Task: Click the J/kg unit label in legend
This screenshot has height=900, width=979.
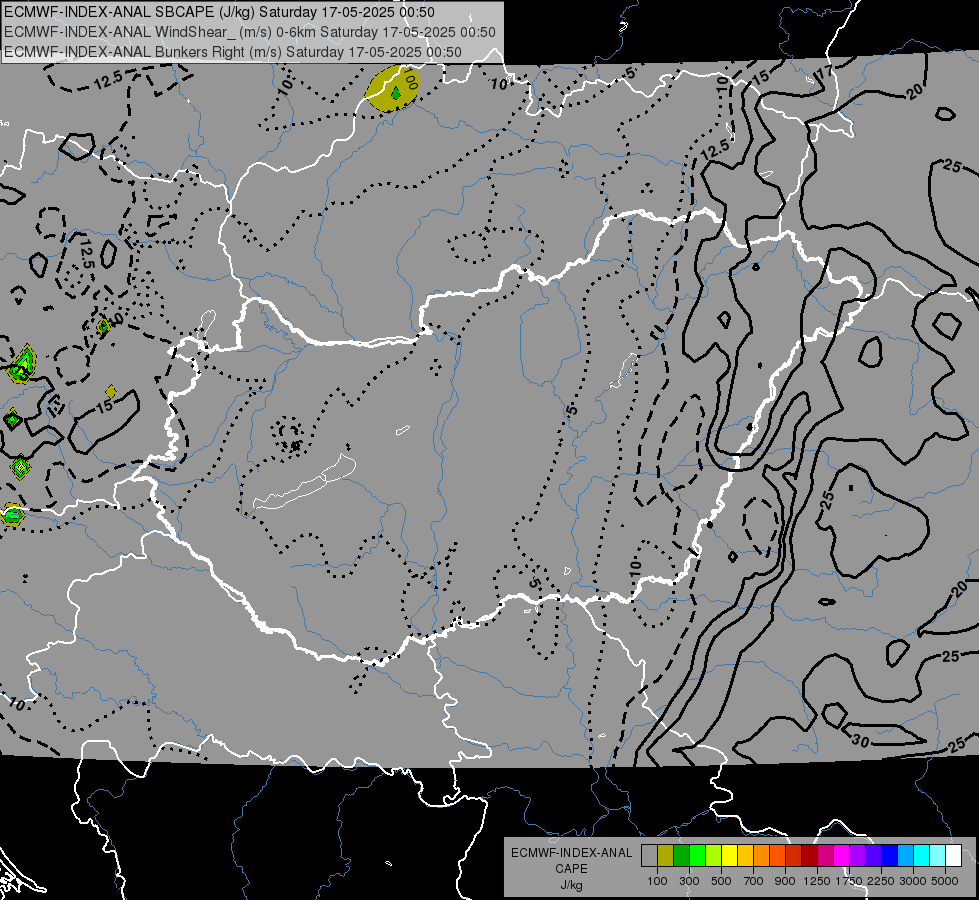Action: click(x=572, y=885)
